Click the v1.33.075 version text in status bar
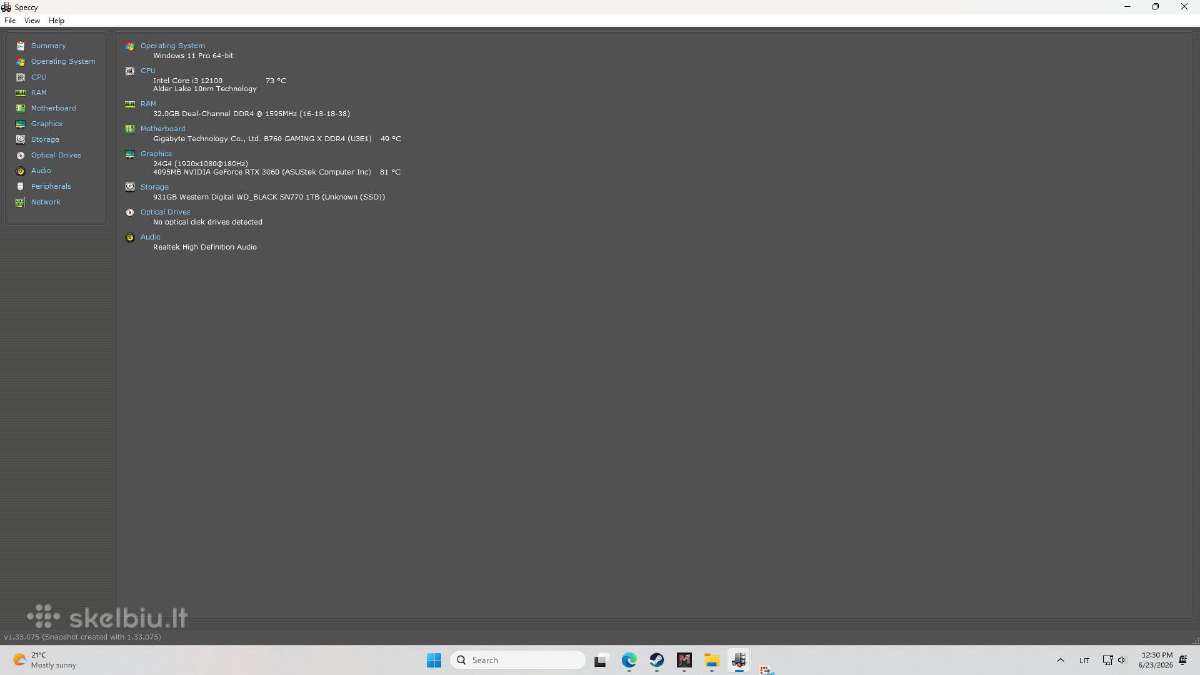The width and height of the screenshot is (1200, 675). click(82, 637)
